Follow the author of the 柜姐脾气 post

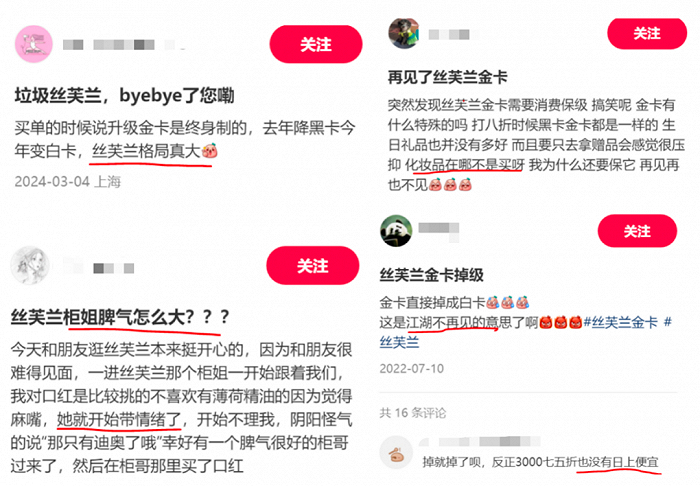coord(312,266)
